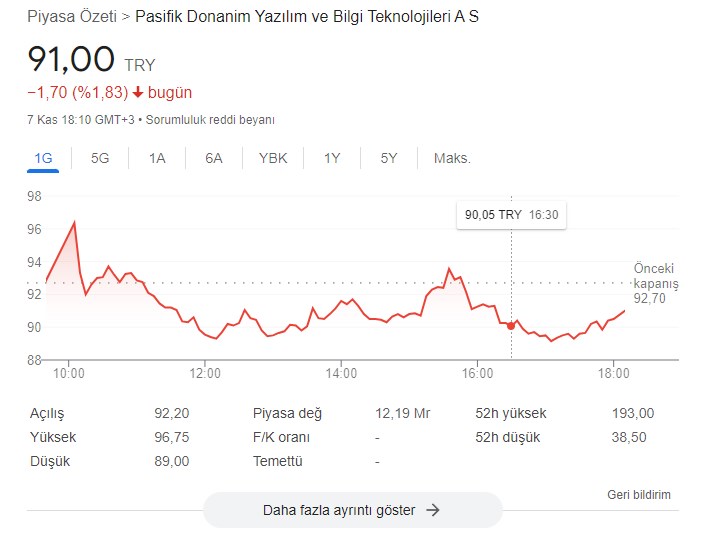
Task: Click the Önceki kapanış 92,70 label
Action: click(656, 283)
